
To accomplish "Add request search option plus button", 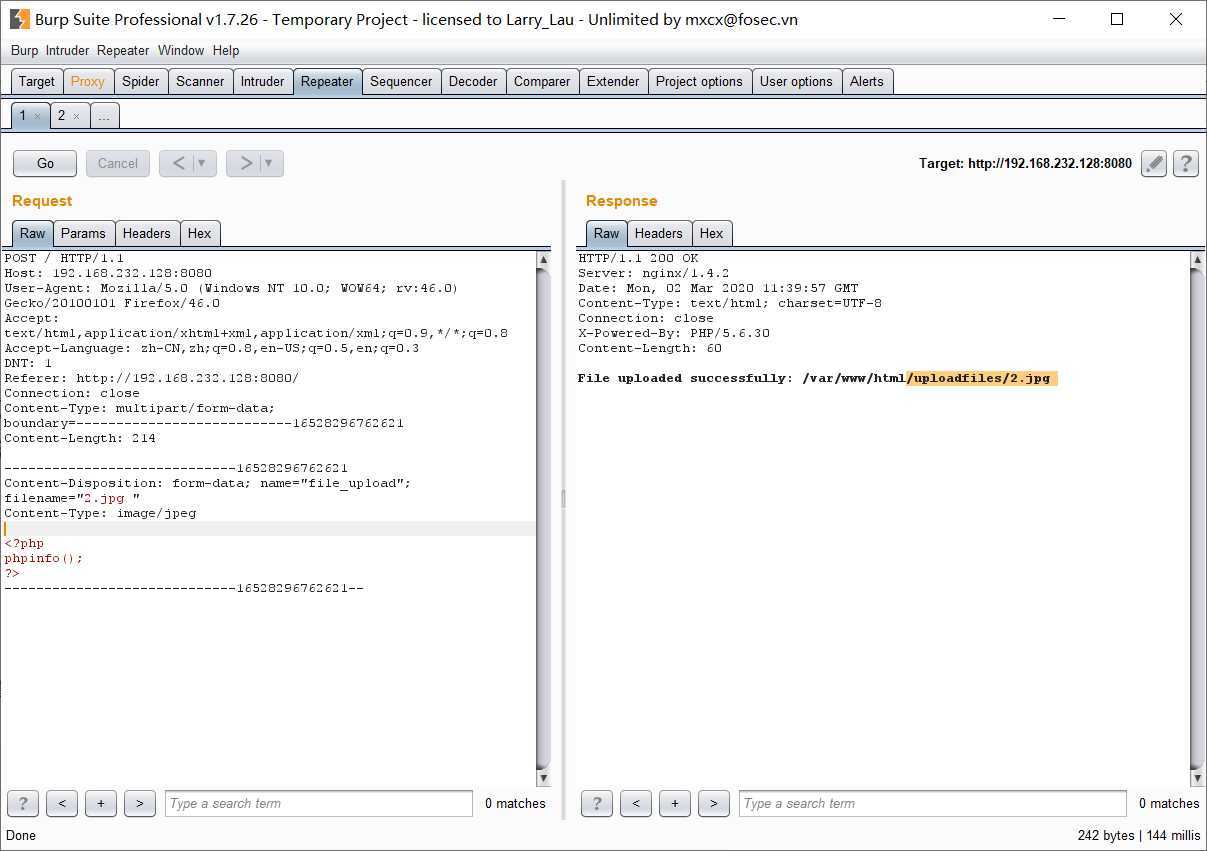I will click(x=101, y=803).
